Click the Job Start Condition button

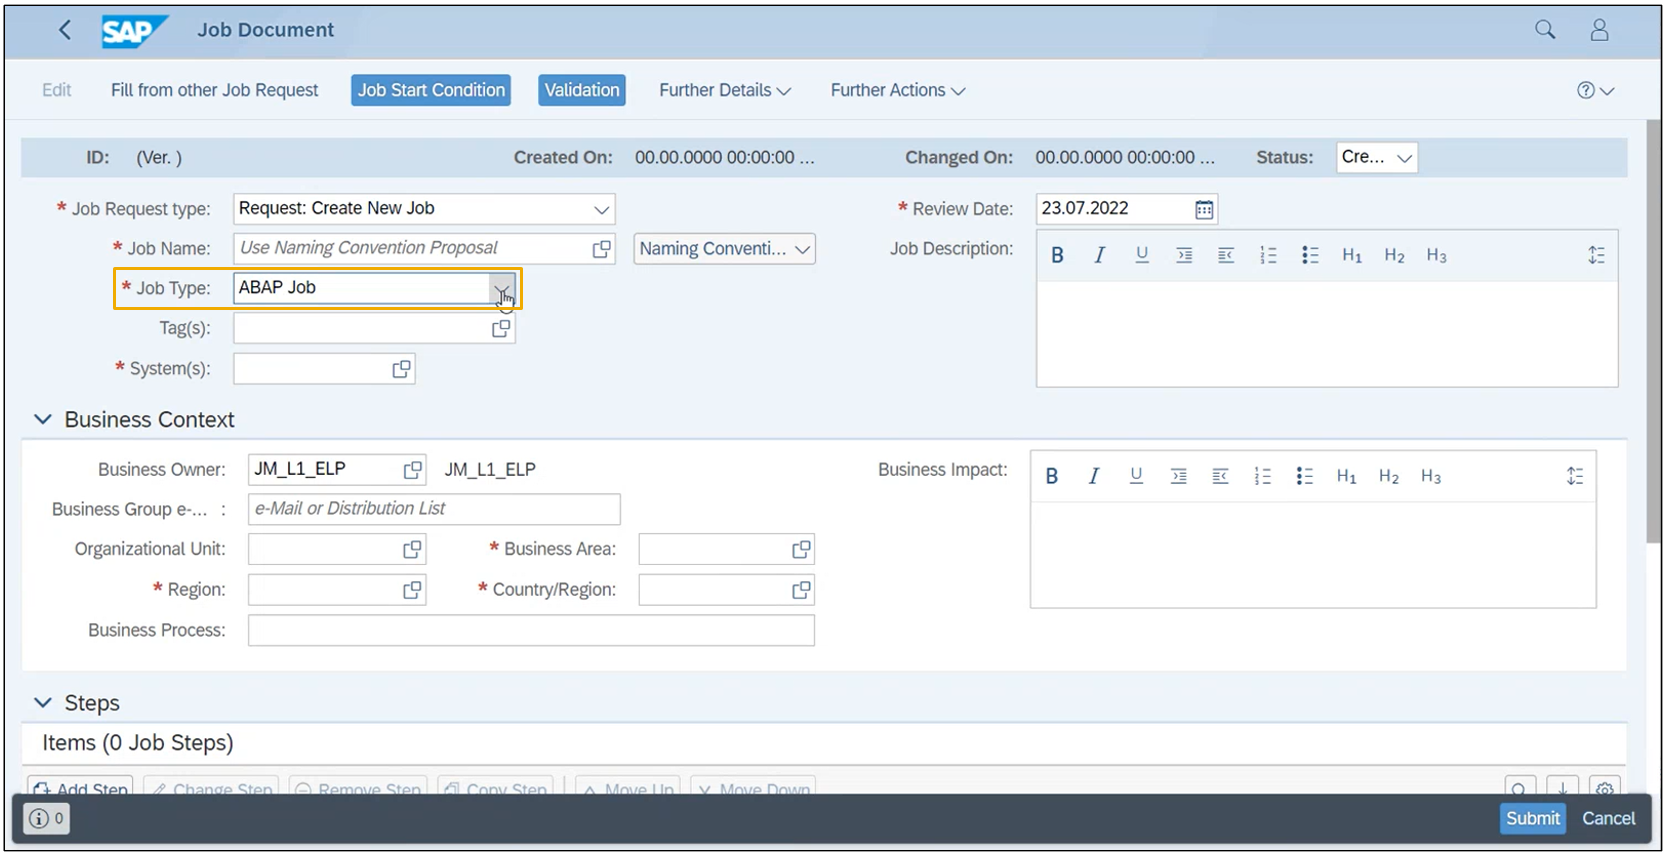tap(431, 90)
